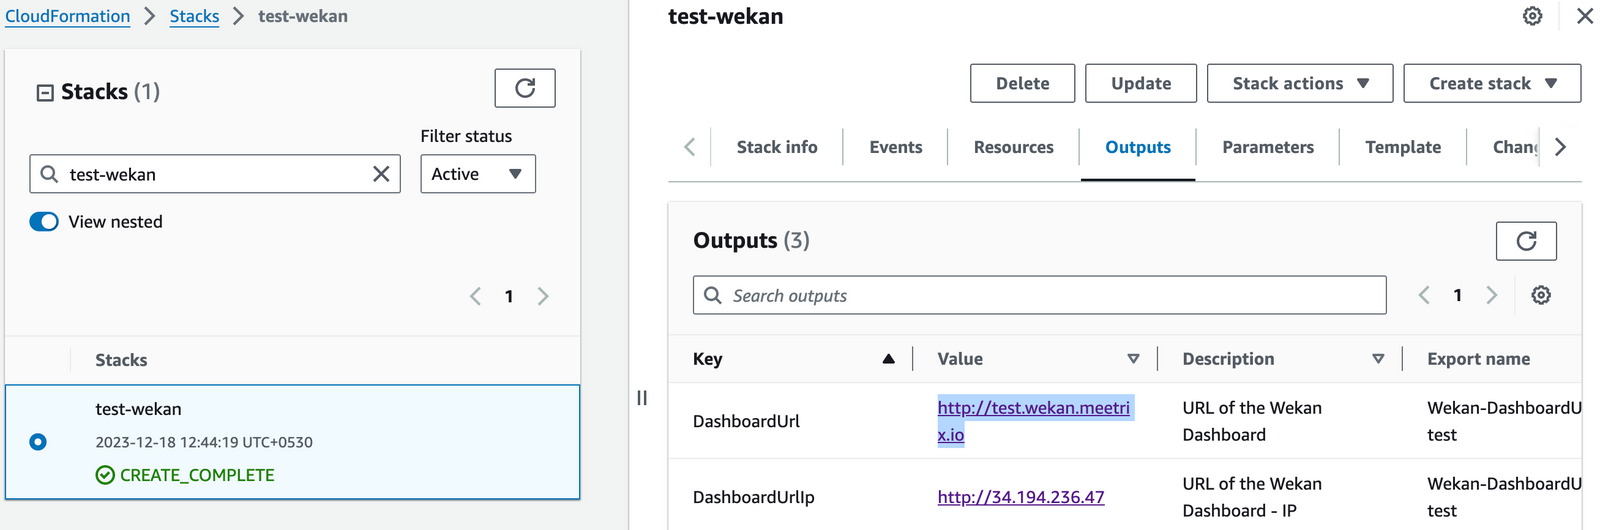Image resolution: width=1600 pixels, height=530 pixels.
Task: Open Outputs table preferences gear
Action: (1541, 295)
